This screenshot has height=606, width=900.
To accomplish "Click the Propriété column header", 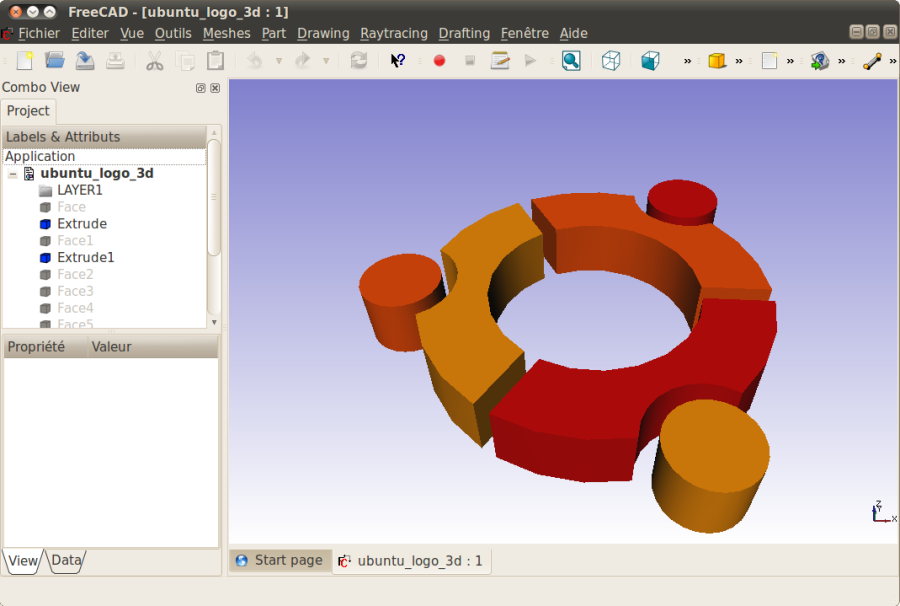I will click(x=45, y=347).
